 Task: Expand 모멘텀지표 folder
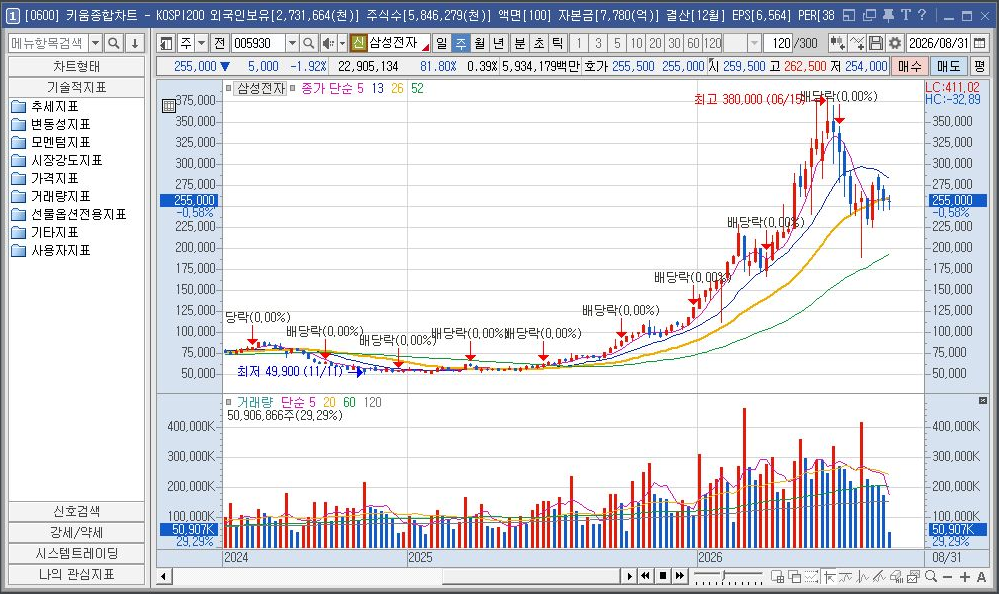click(51, 142)
